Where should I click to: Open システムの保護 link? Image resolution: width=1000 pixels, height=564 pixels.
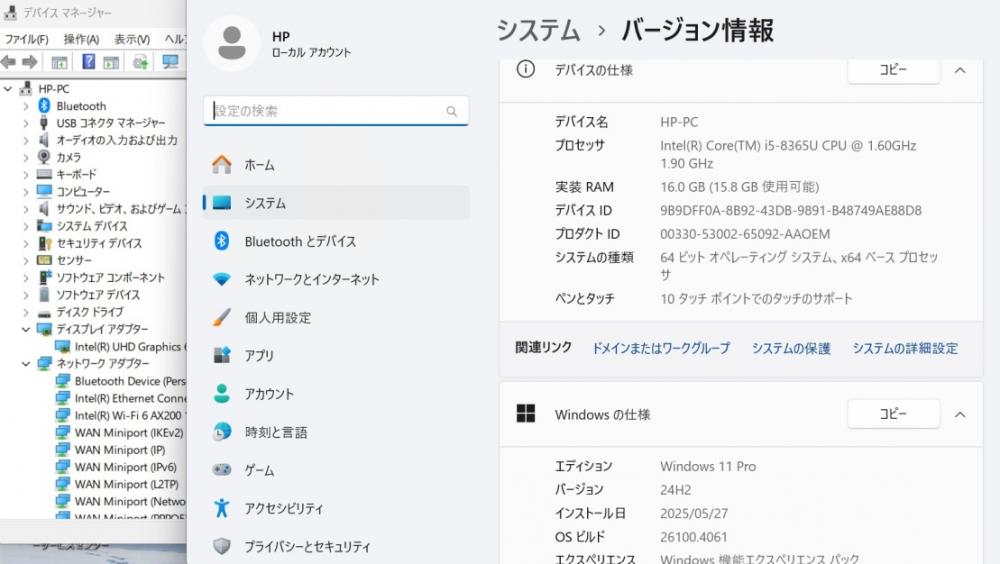[x=791, y=348]
